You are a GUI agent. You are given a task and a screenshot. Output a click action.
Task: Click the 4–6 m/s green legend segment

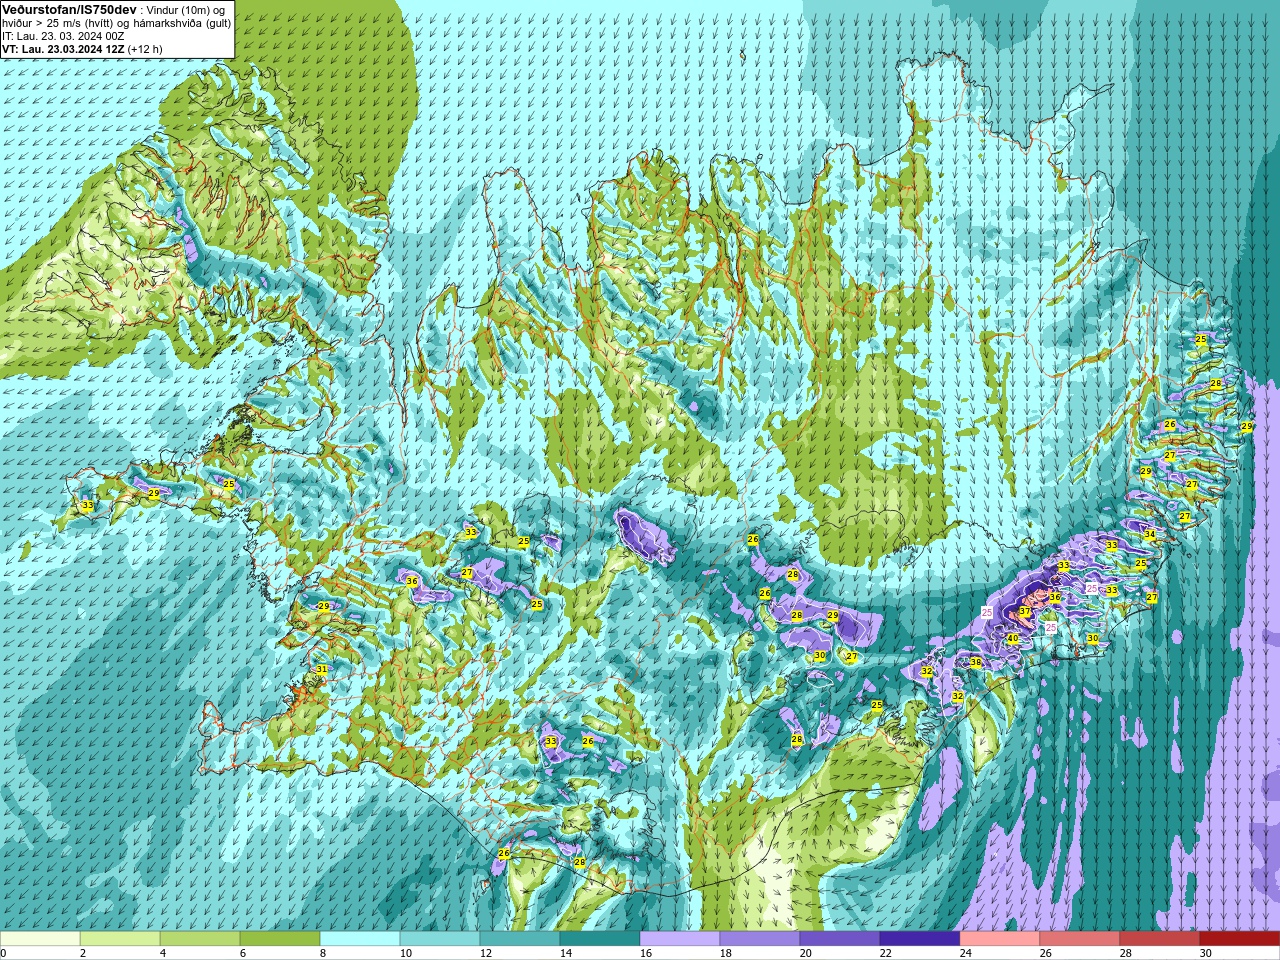click(200, 939)
